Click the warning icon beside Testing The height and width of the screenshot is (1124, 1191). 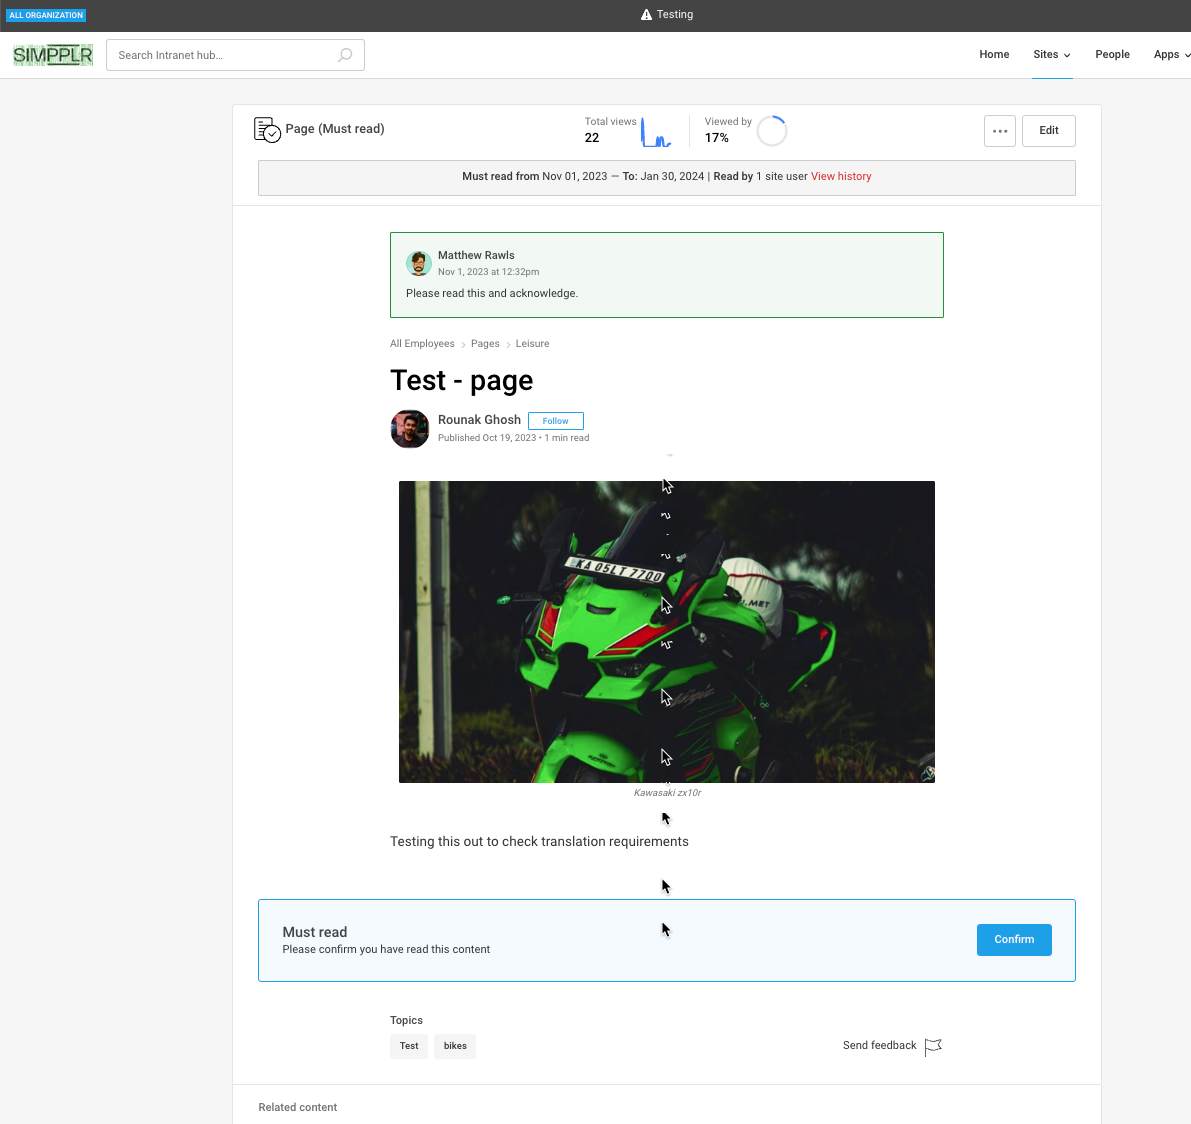(646, 14)
